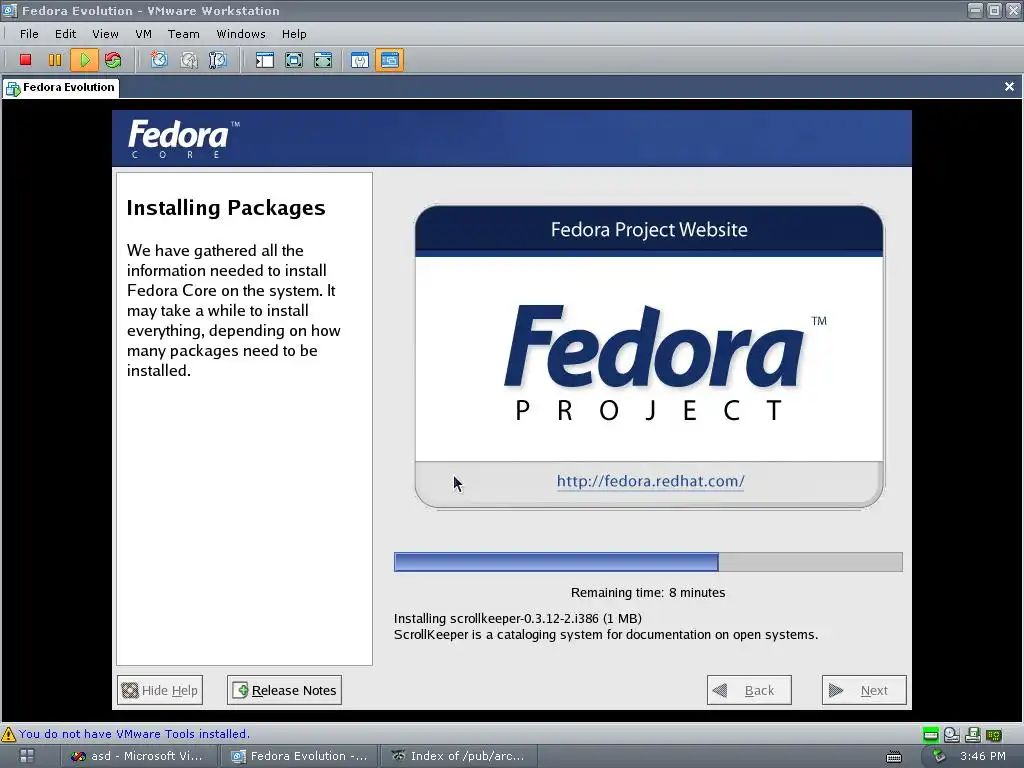Click the Remaining time: 8 minutes text
Image resolution: width=1024 pixels, height=768 pixels.
click(648, 593)
